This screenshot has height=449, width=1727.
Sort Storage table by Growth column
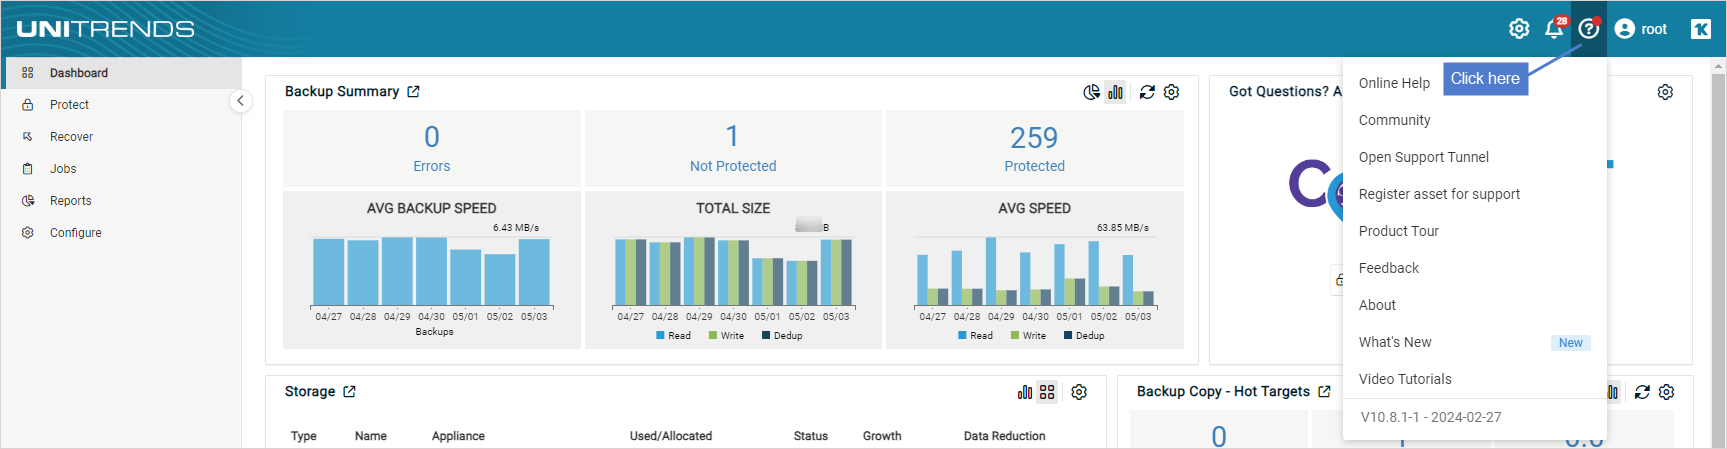(x=882, y=436)
